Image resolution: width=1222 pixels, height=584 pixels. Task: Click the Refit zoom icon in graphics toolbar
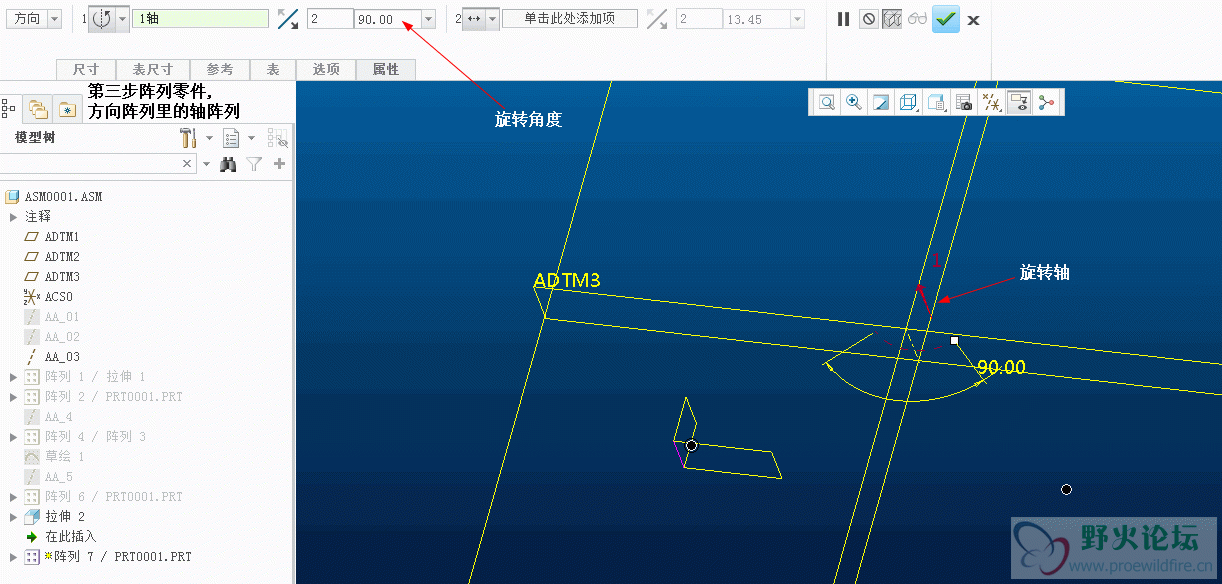827,102
